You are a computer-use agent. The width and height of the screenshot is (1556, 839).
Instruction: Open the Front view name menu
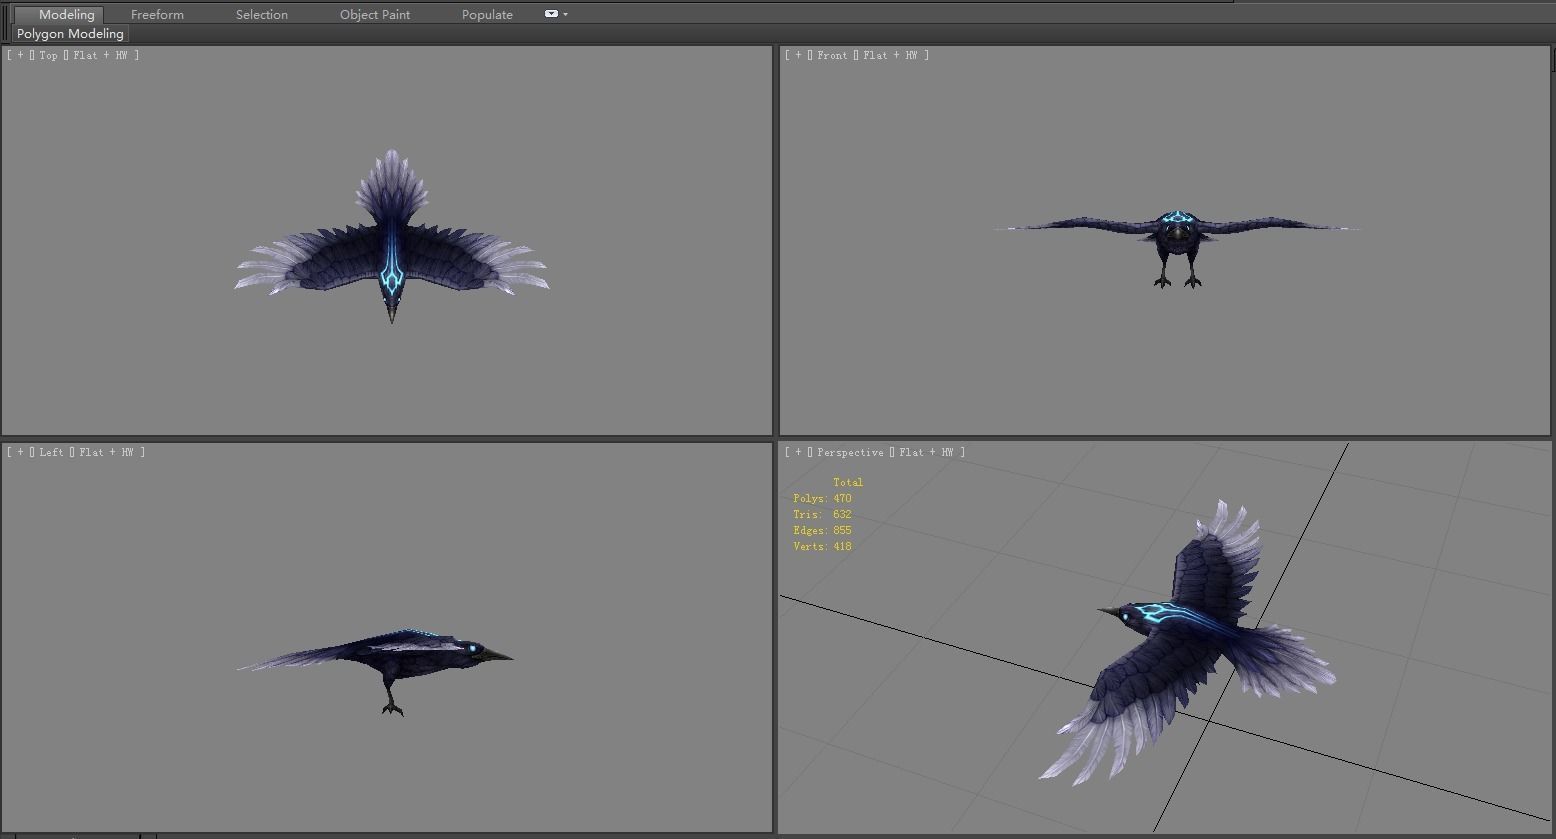(832, 56)
